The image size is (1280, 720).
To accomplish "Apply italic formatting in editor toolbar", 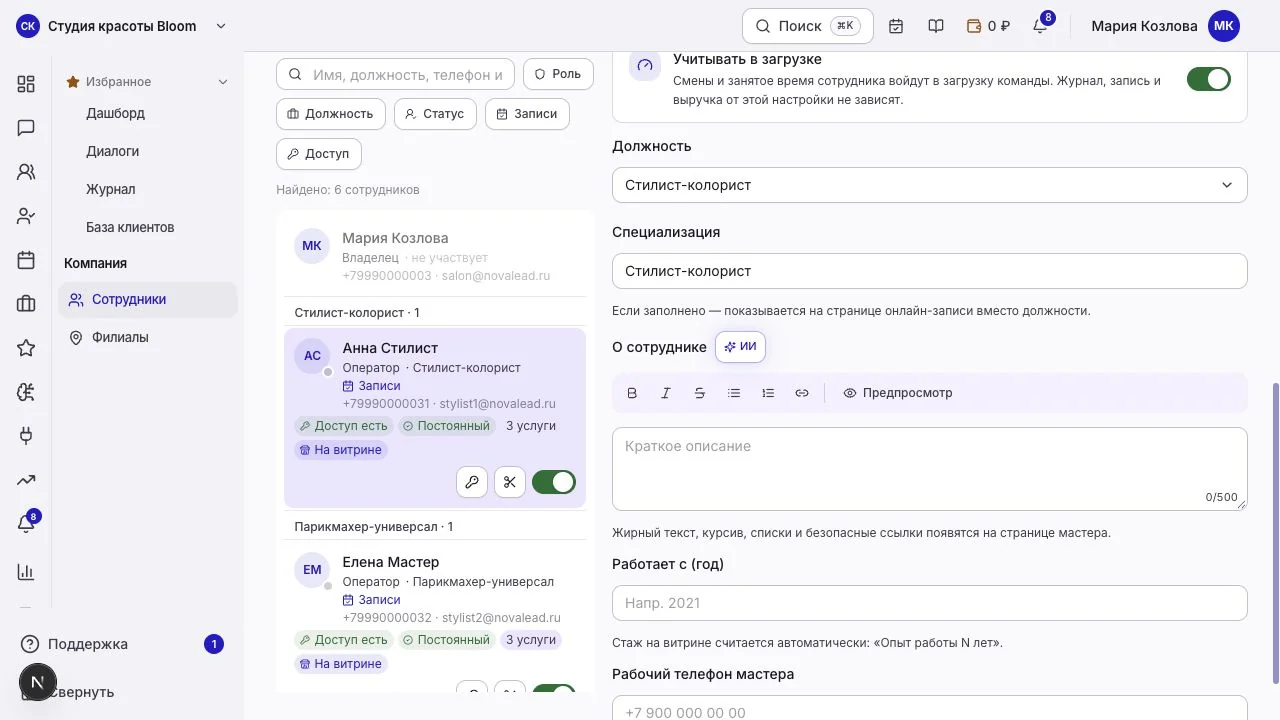I will pyautogui.click(x=666, y=393).
